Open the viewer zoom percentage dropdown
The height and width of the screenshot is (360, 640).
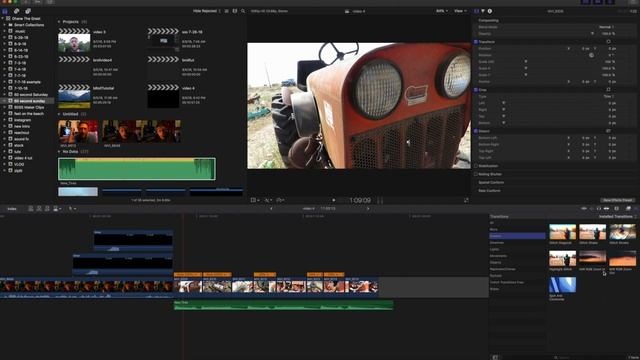coord(442,11)
